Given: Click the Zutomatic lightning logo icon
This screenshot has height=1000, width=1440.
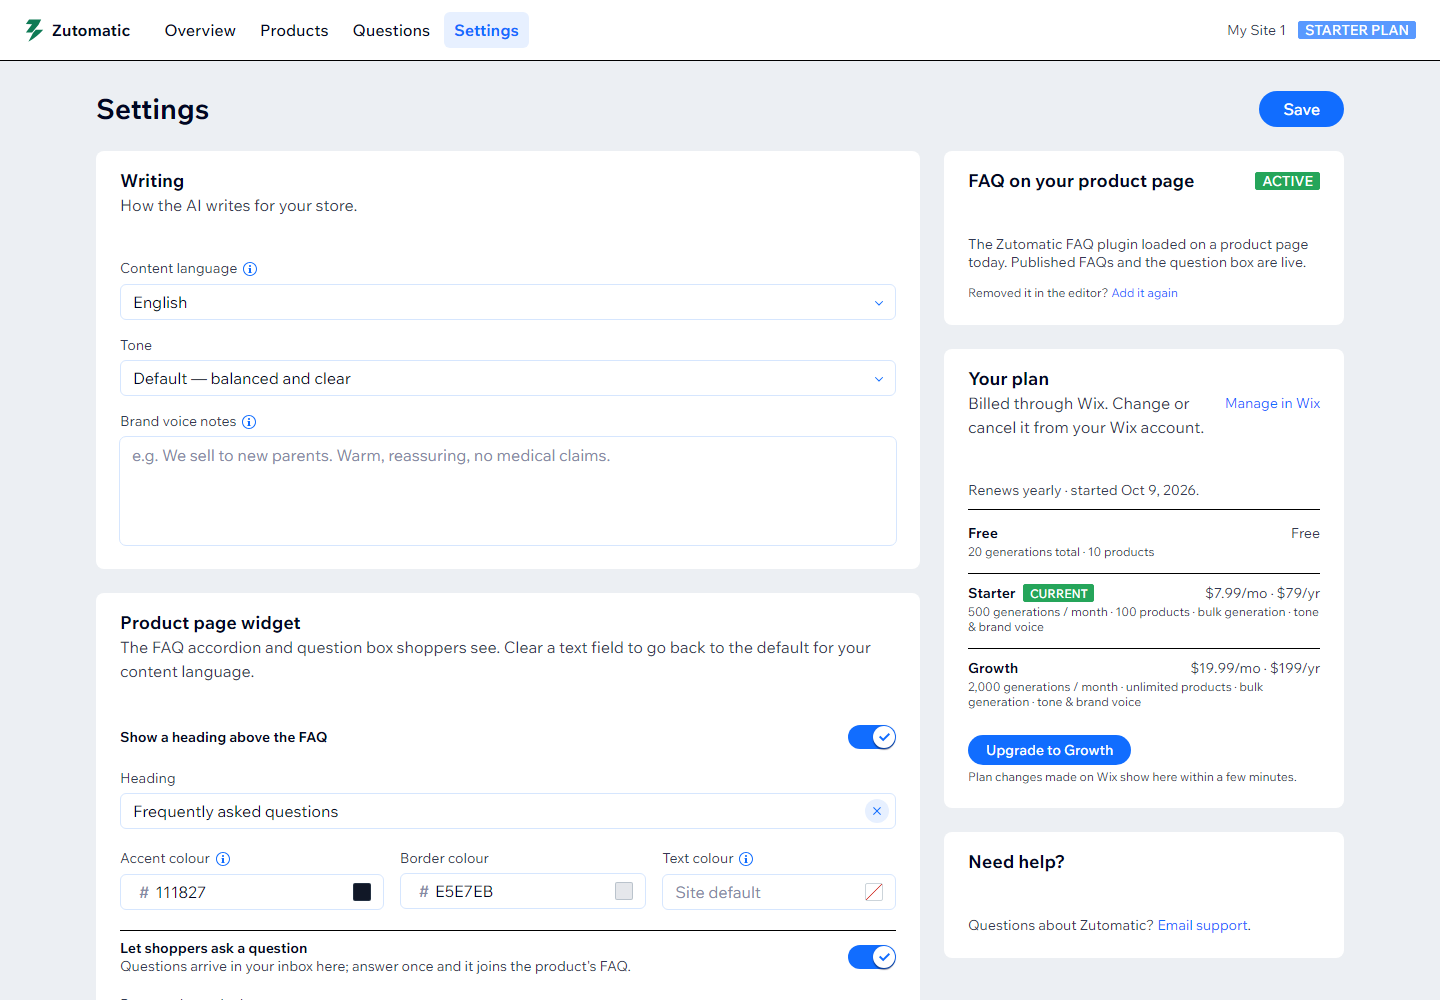Looking at the screenshot, I should click(34, 30).
